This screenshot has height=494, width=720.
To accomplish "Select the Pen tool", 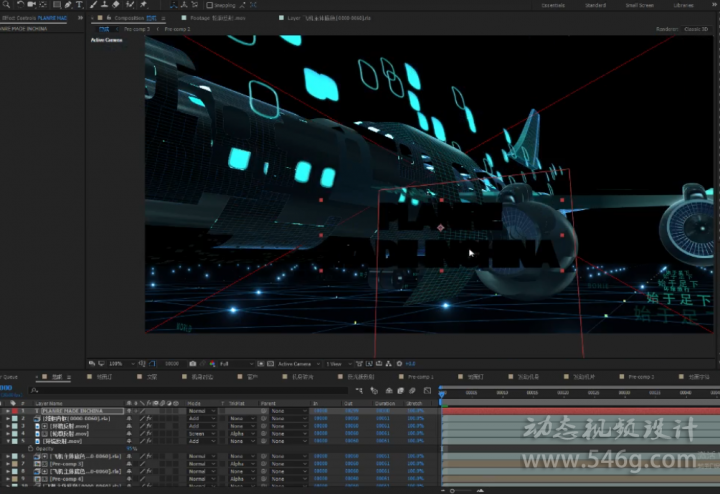I will tap(68, 5).
